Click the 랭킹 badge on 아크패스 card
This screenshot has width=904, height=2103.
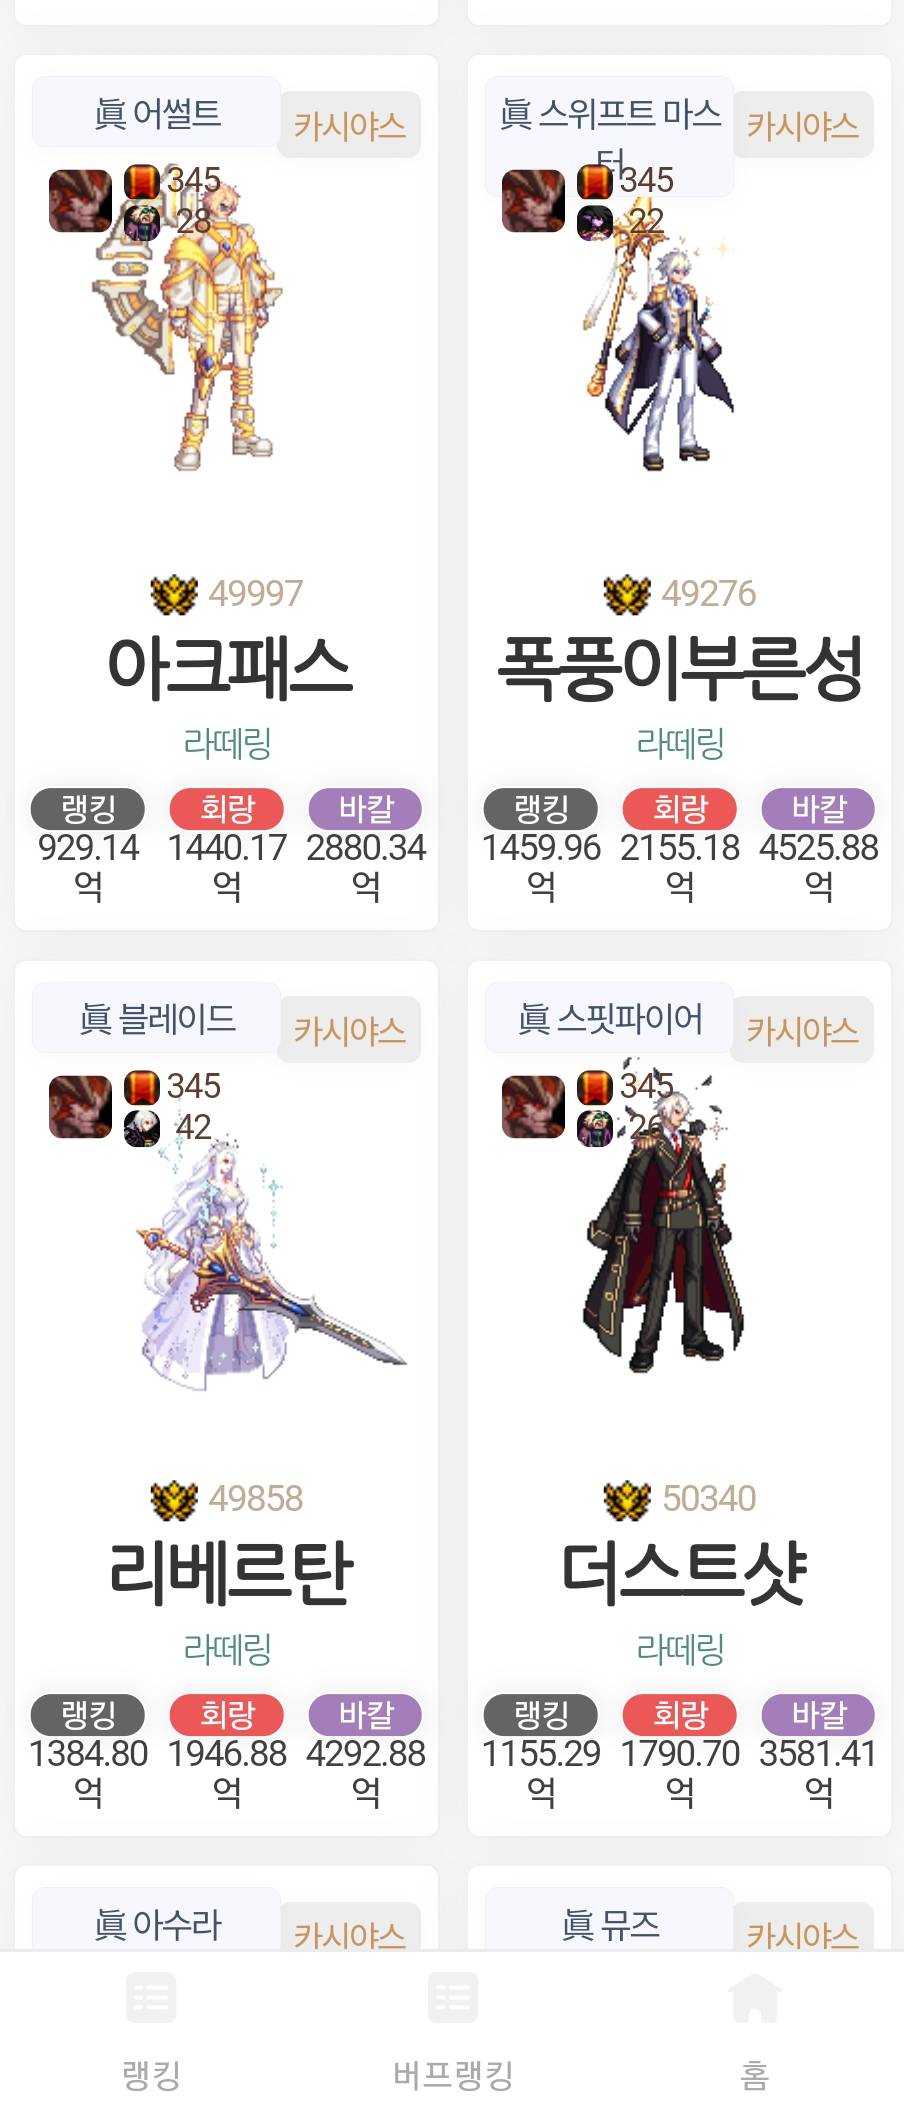tap(88, 808)
